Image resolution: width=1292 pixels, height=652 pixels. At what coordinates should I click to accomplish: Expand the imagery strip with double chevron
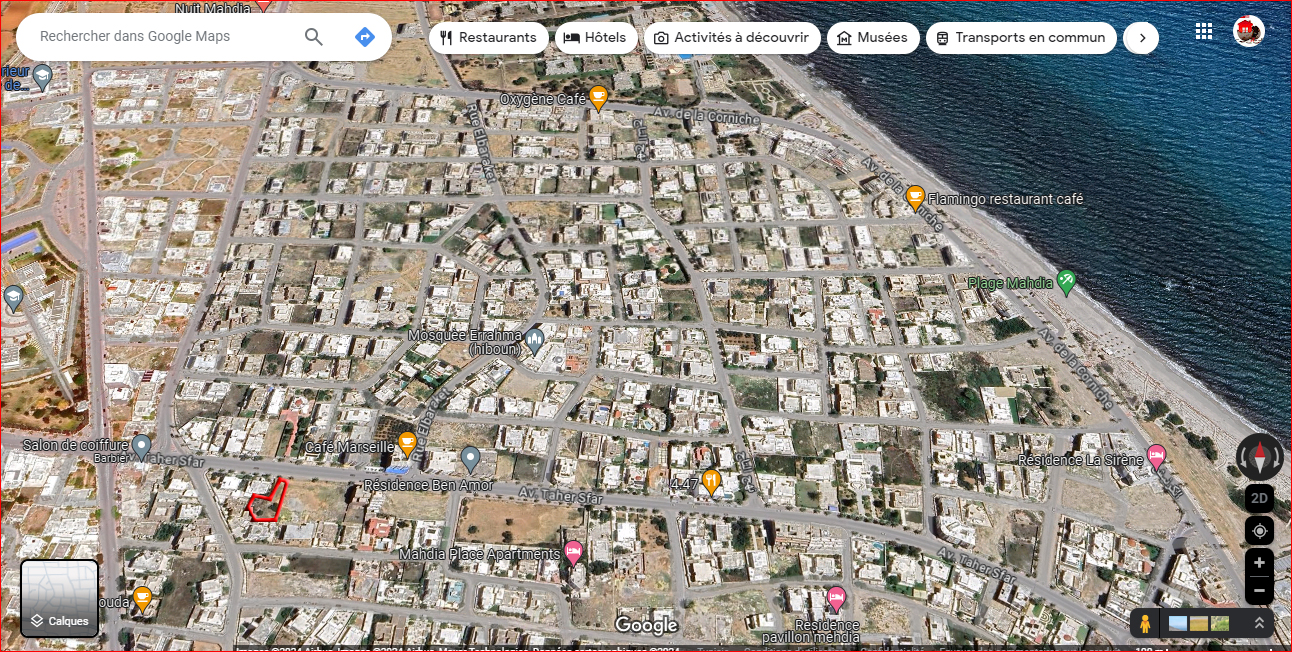pos(1259,623)
